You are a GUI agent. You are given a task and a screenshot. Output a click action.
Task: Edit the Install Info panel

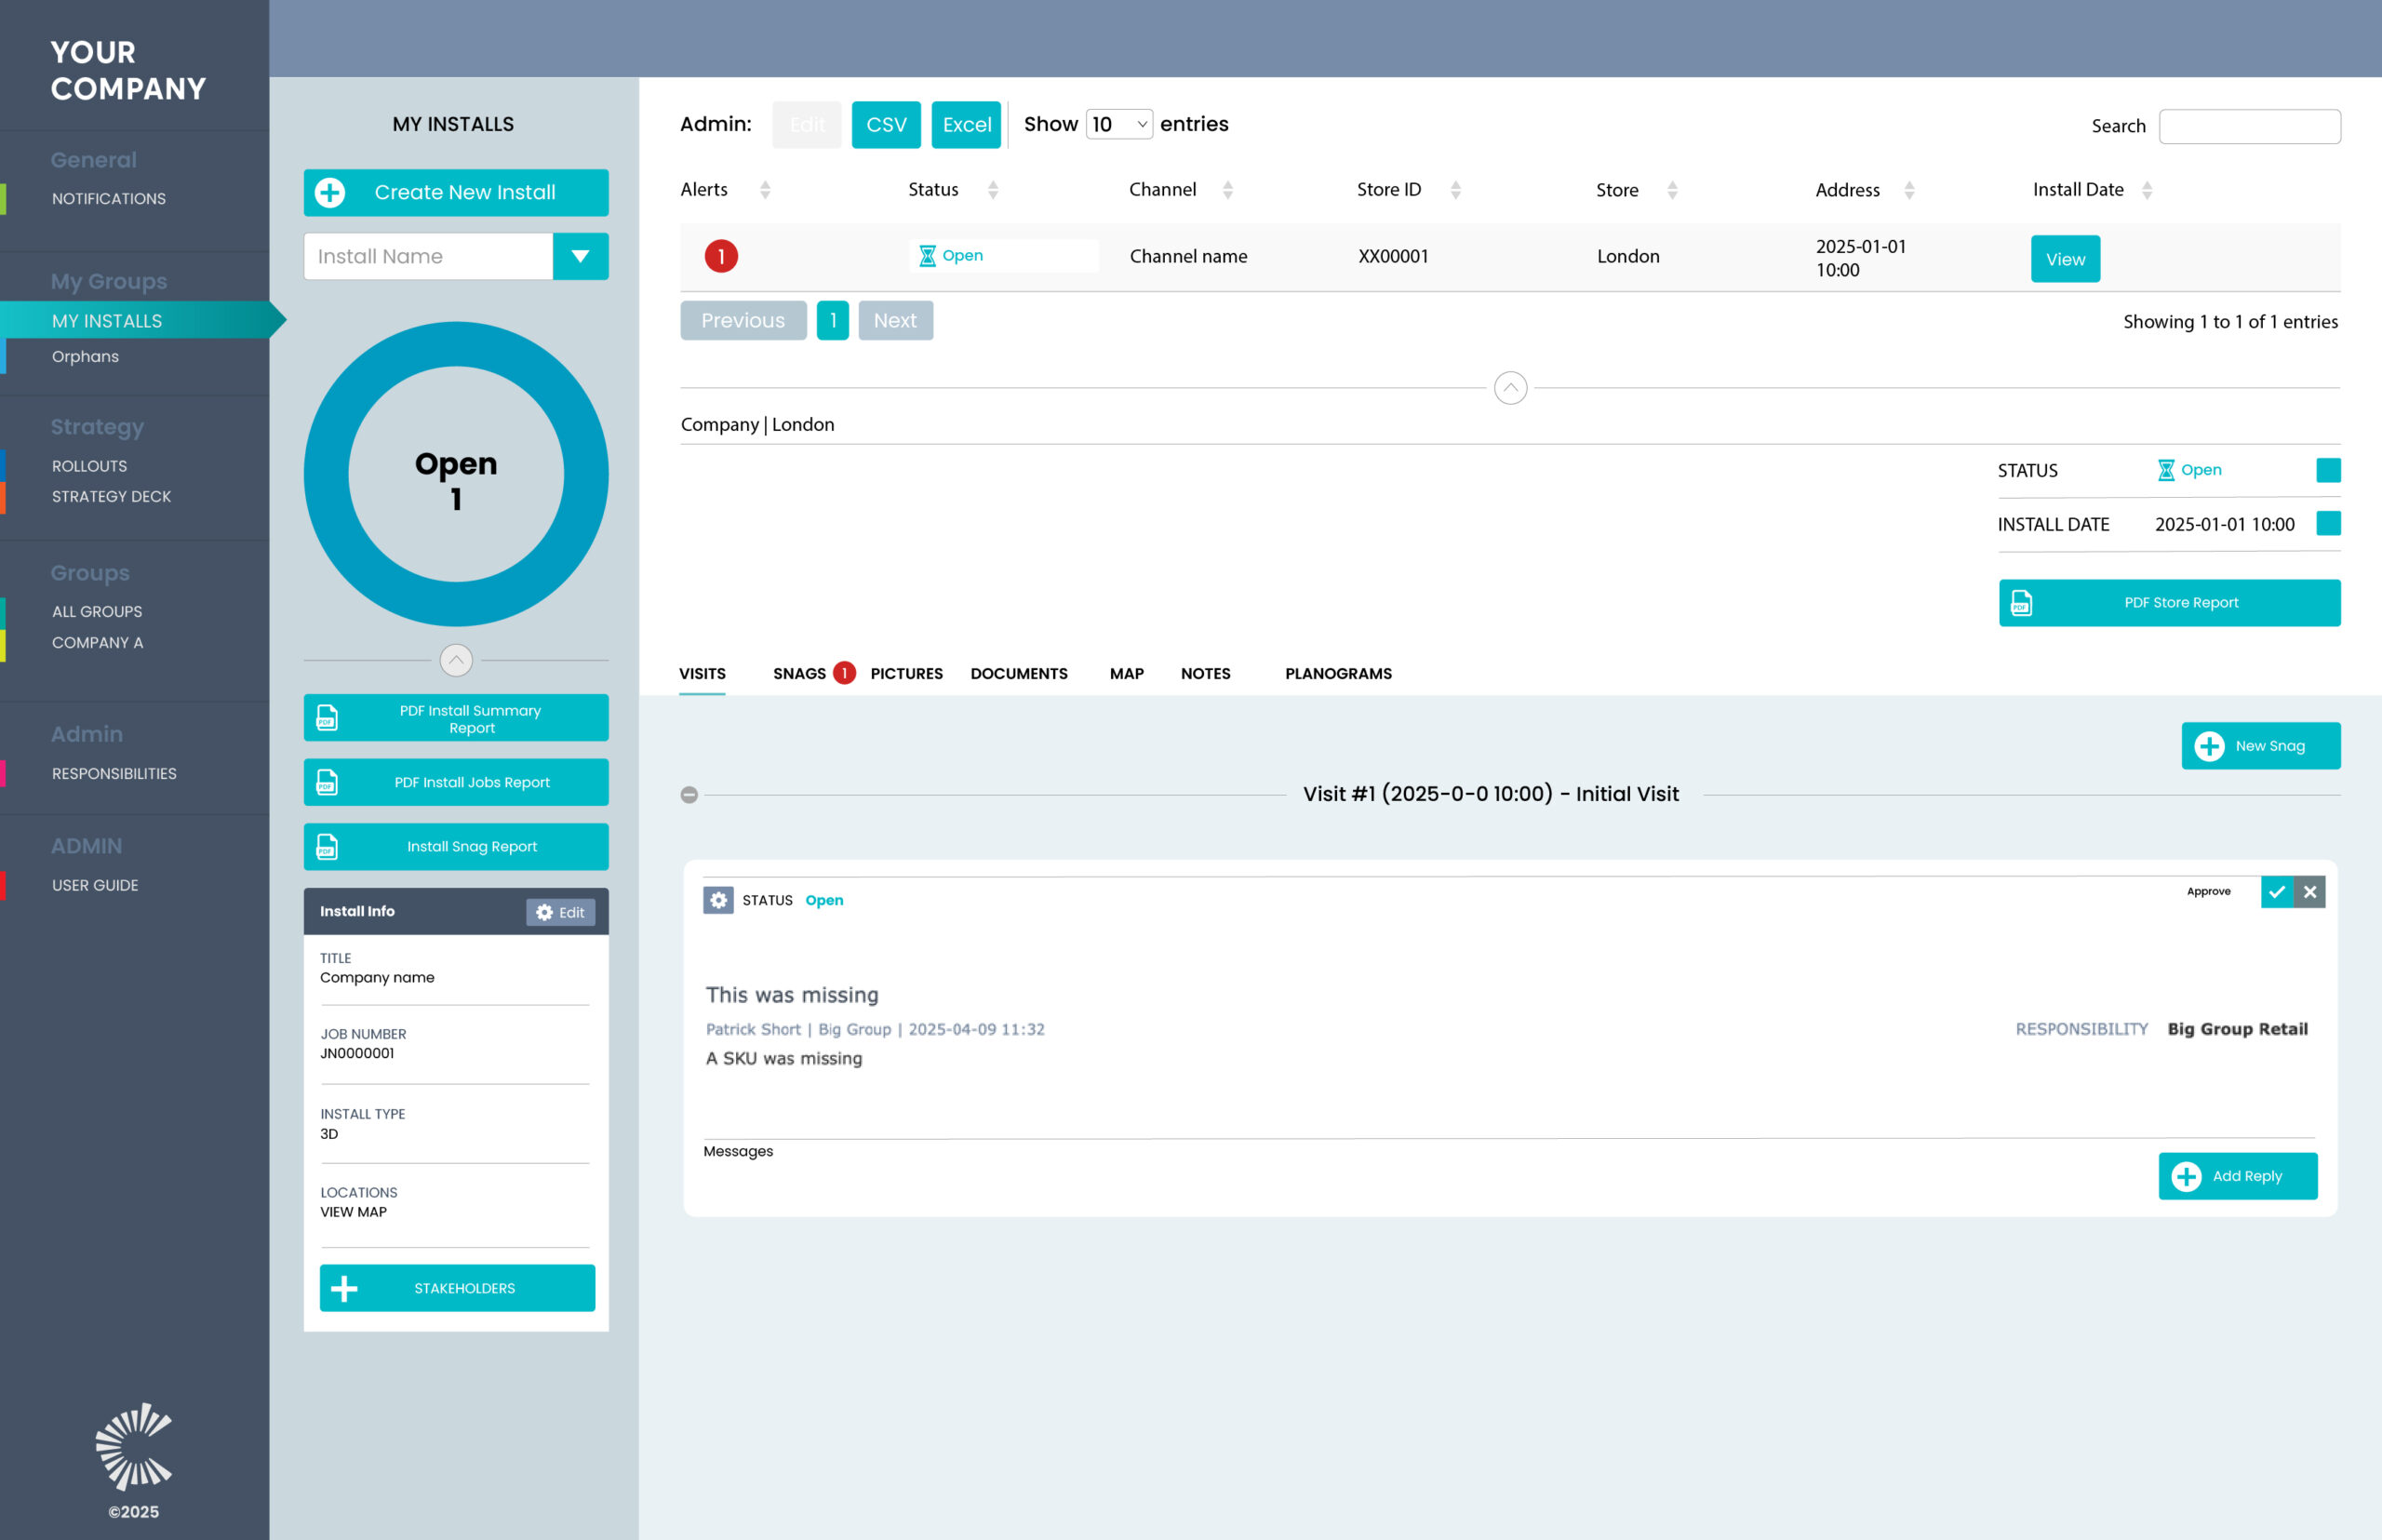(x=560, y=912)
